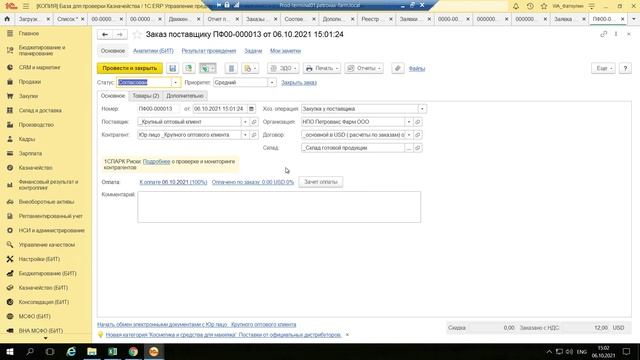Open the calendar picker for the order date

[251, 109]
